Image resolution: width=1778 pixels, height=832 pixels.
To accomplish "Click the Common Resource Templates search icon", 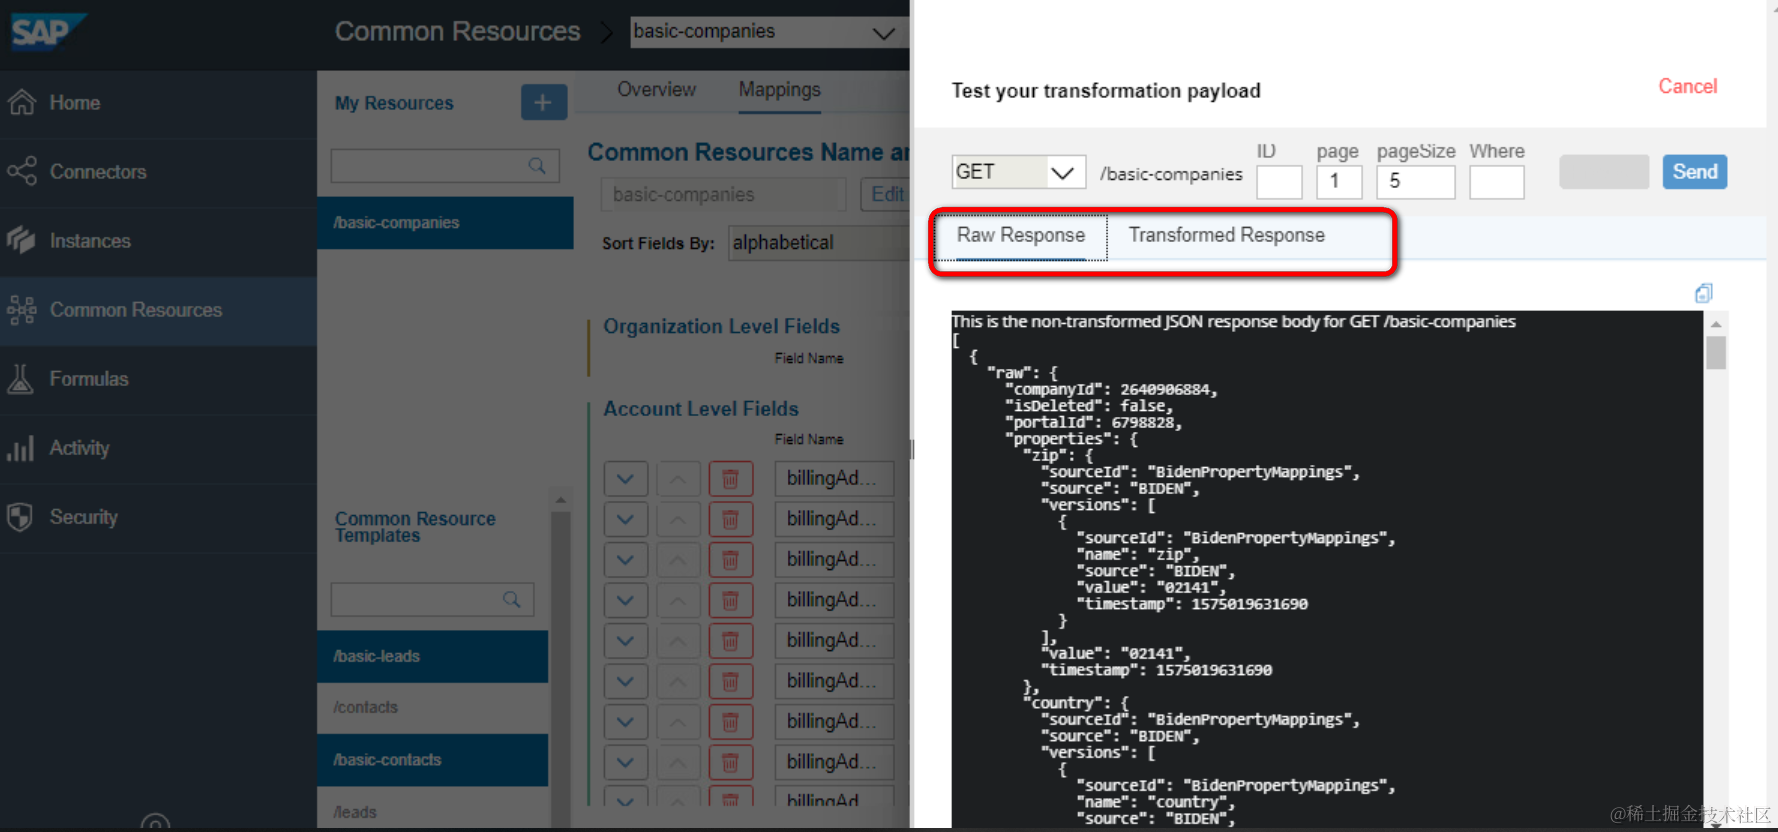I will coord(511,599).
